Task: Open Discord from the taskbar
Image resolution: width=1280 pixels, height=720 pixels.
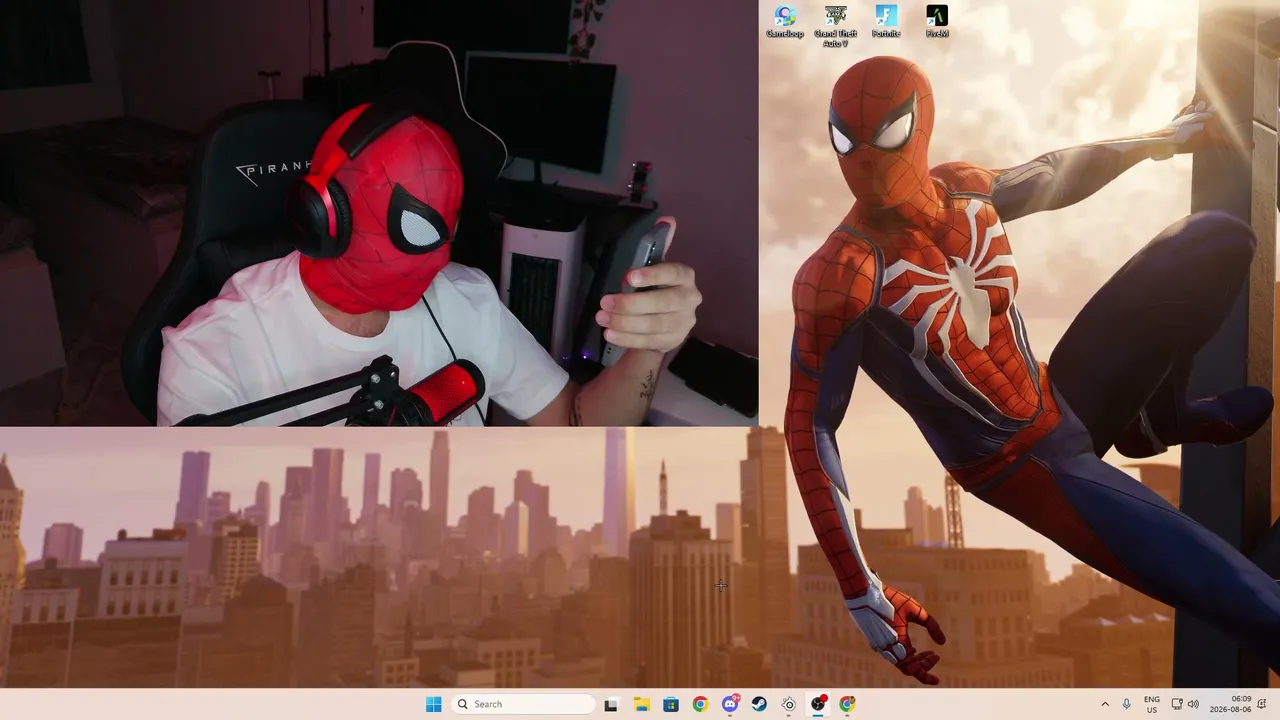Action: (x=730, y=704)
